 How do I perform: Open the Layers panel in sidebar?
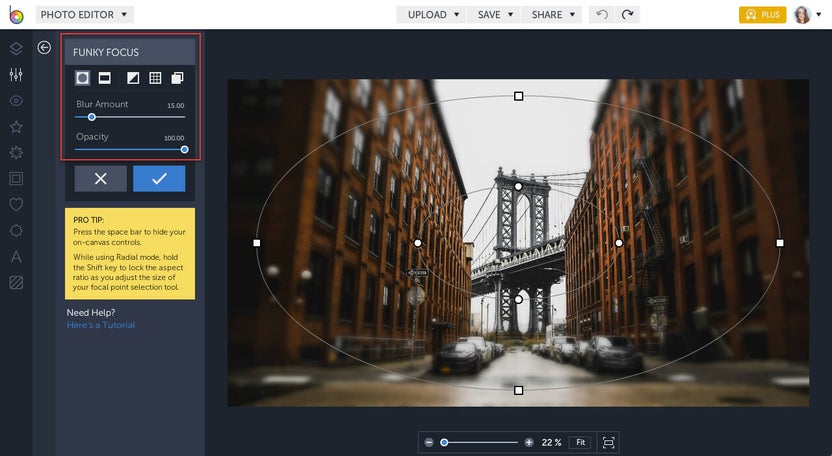click(16, 48)
